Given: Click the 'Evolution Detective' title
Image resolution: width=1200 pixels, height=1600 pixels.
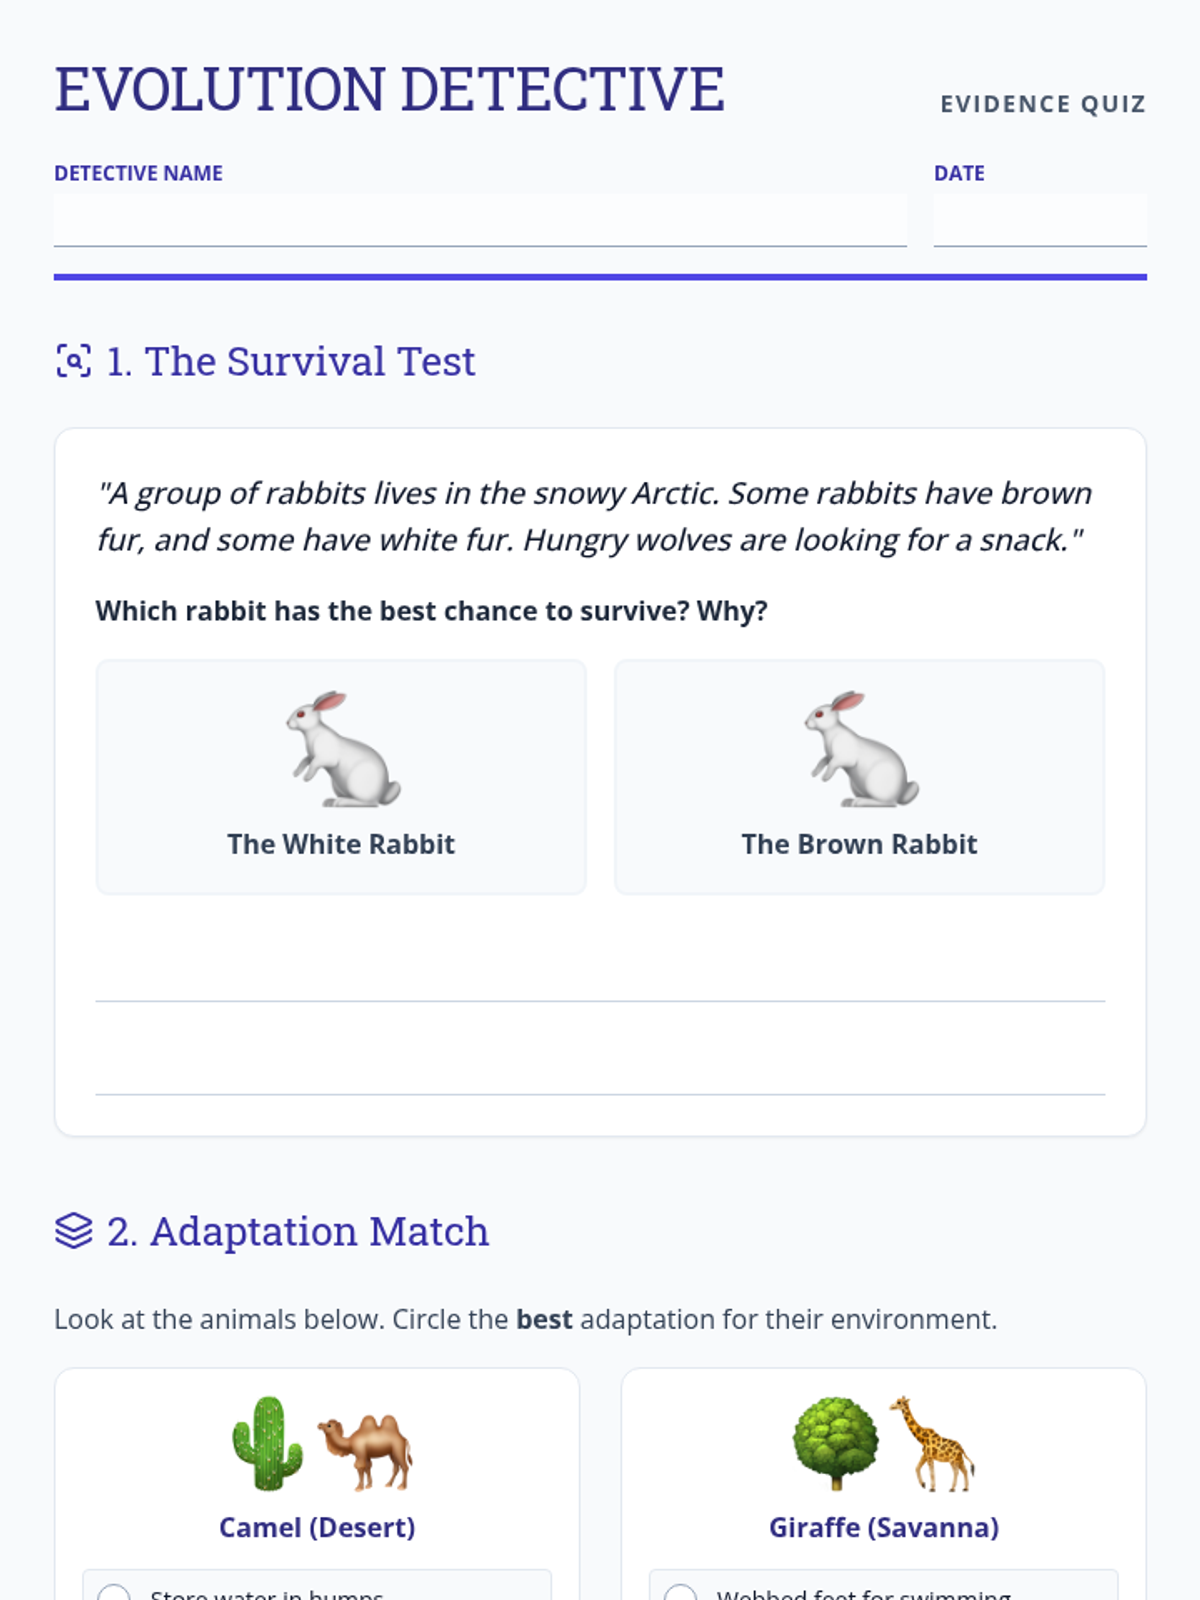Looking at the screenshot, I should tap(389, 90).
